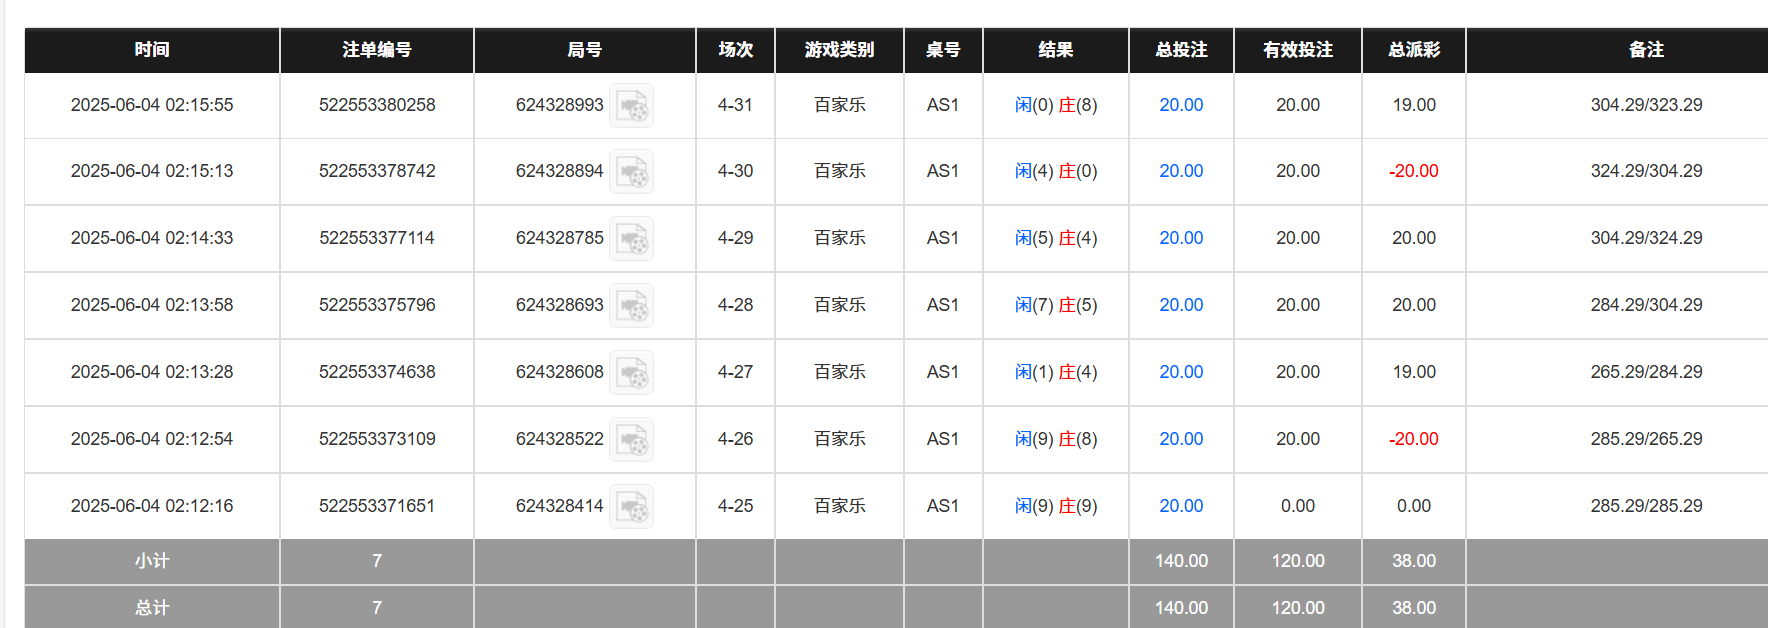The height and width of the screenshot is (628, 1768).
Task: Click the 时间 column header
Action: click(152, 50)
